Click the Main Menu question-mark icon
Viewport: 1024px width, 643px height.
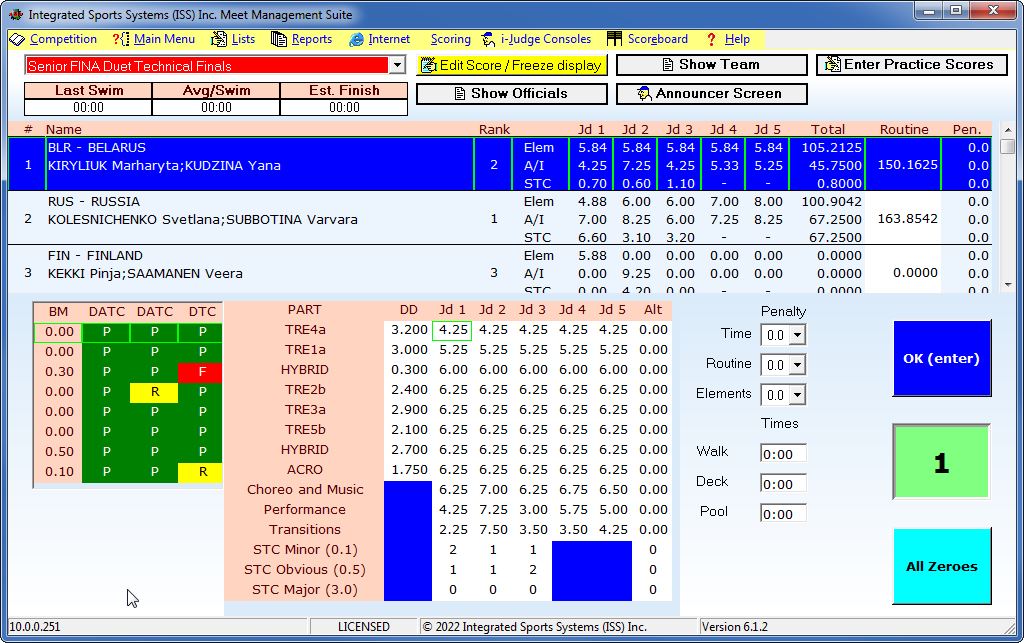pyautogui.click(x=121, y=39)
